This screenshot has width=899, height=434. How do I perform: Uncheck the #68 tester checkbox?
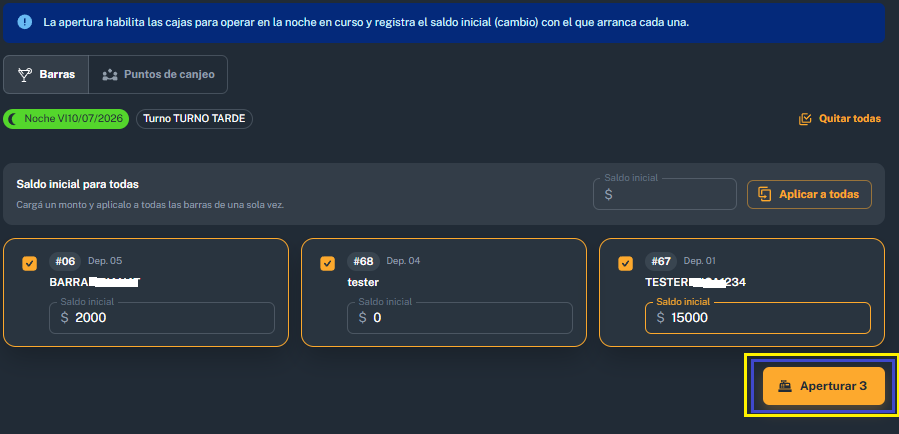click(327, 264)
